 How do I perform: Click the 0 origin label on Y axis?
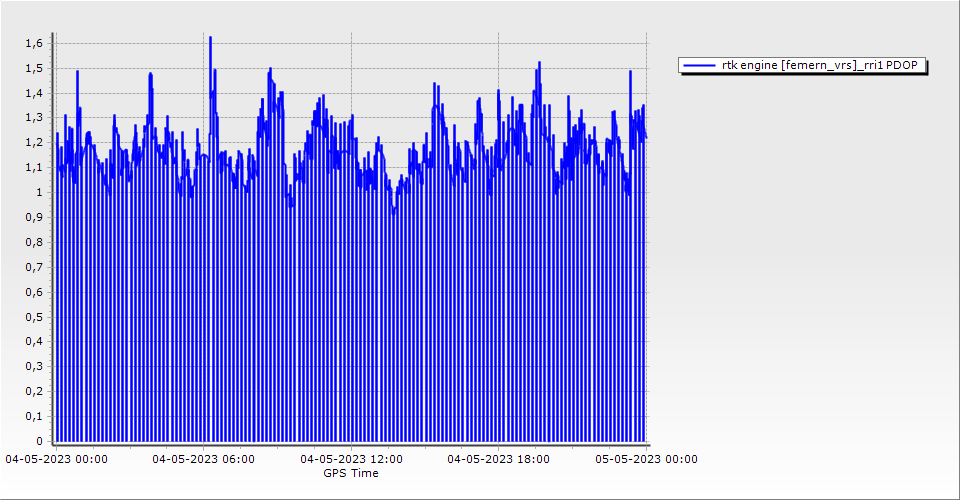click(39, 441)
